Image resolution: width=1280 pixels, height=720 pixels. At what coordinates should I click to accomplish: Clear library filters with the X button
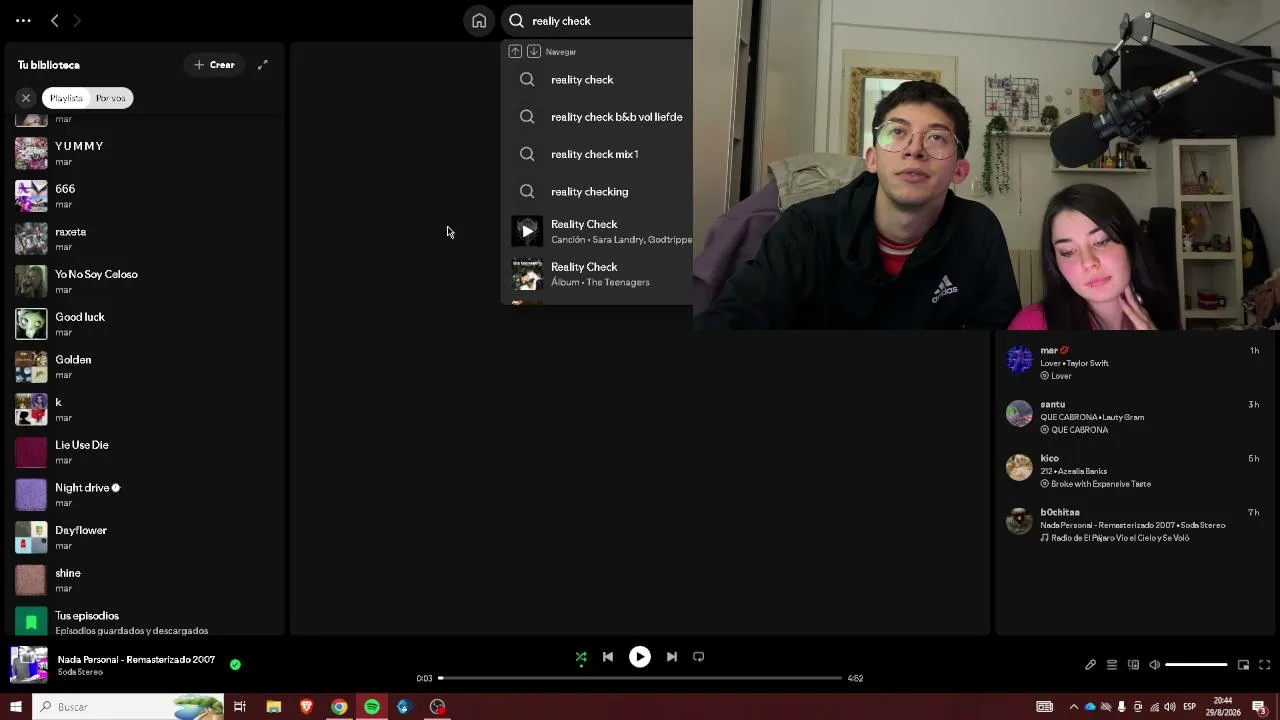tap(26, 98)
